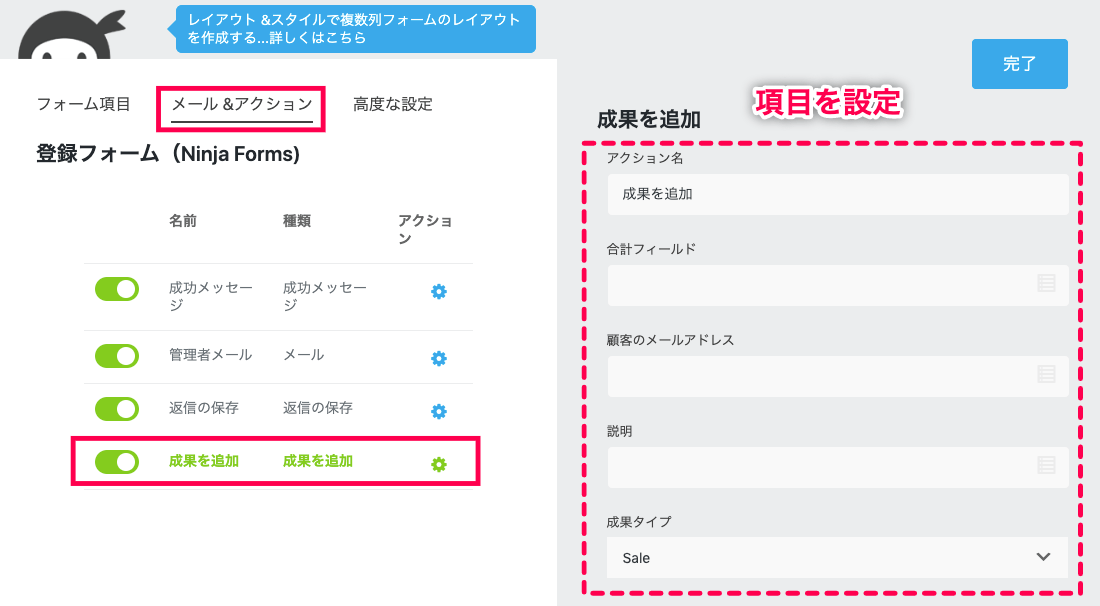Switch to the フォーム項目 tab
1100x606 pixels.
(83, 105)
